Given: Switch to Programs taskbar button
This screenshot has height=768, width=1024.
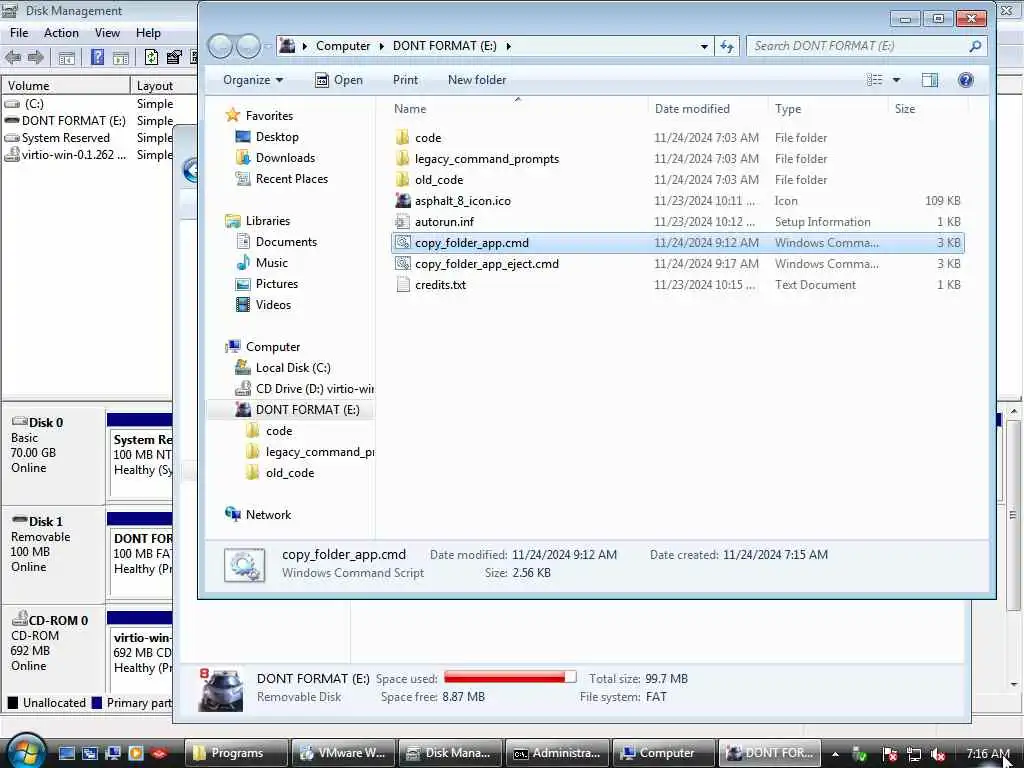Looking at the screenshot, I should point(236,753).
